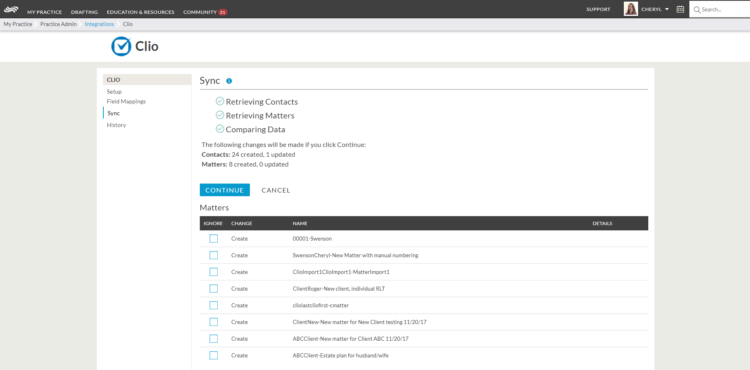Viewport: 750px width, 370px height.
Task: Click ClioImport1ClioImport1-MatterImport1 text
Action: pos(341,272)
